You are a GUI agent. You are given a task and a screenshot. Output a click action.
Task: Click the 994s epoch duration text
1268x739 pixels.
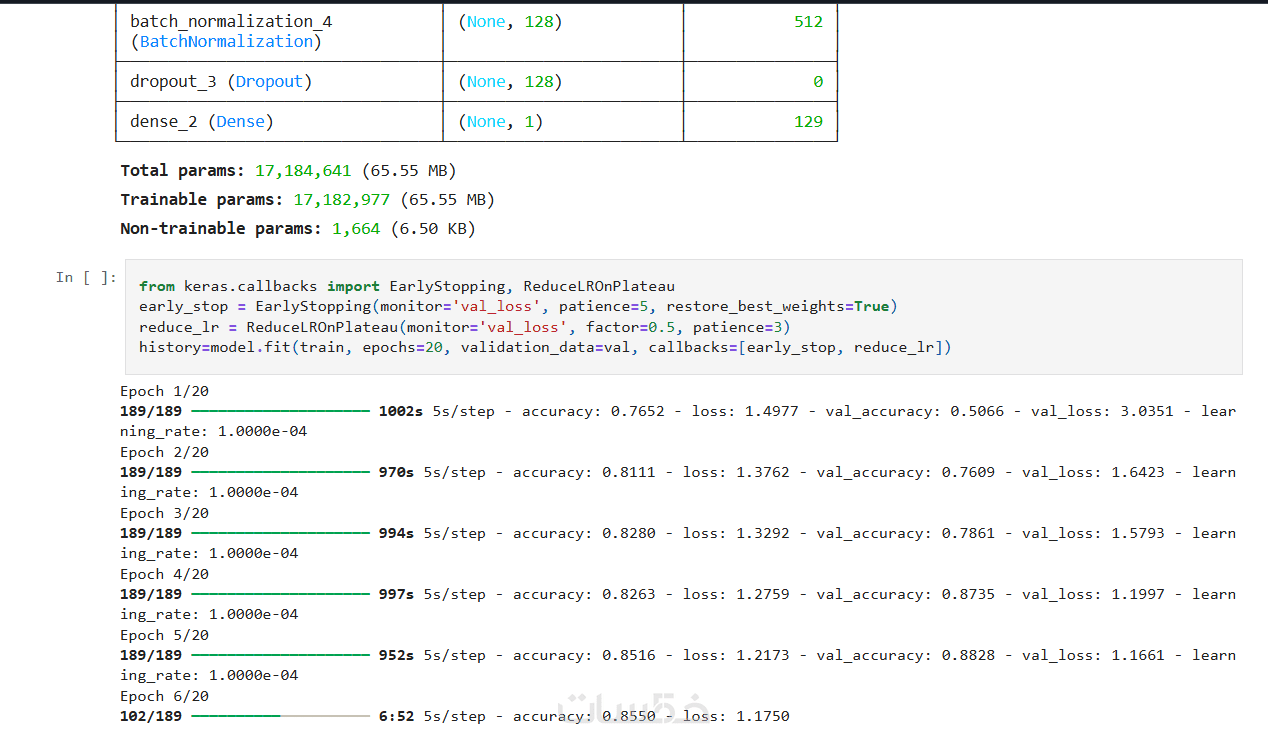pyautogui.click(x=396, y=533)
